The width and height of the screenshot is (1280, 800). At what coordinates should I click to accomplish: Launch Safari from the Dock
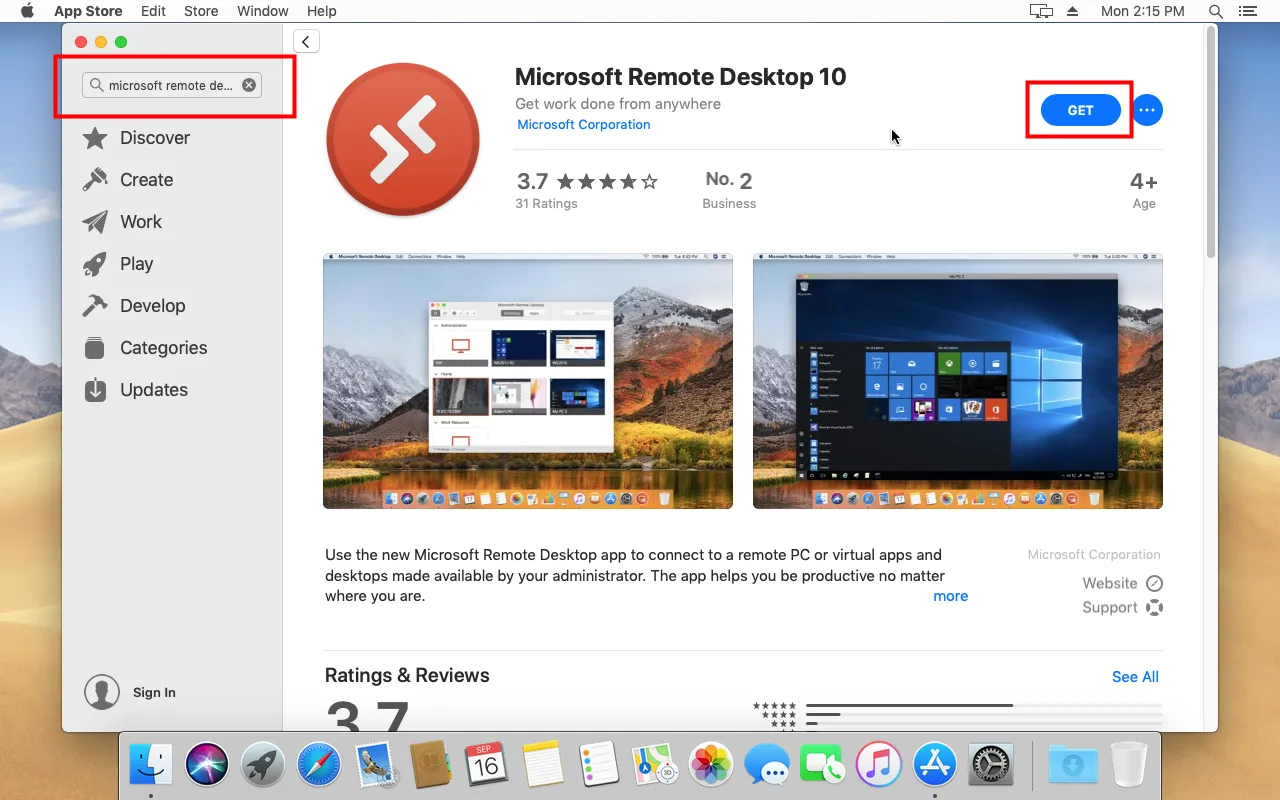tap(318, 765)
